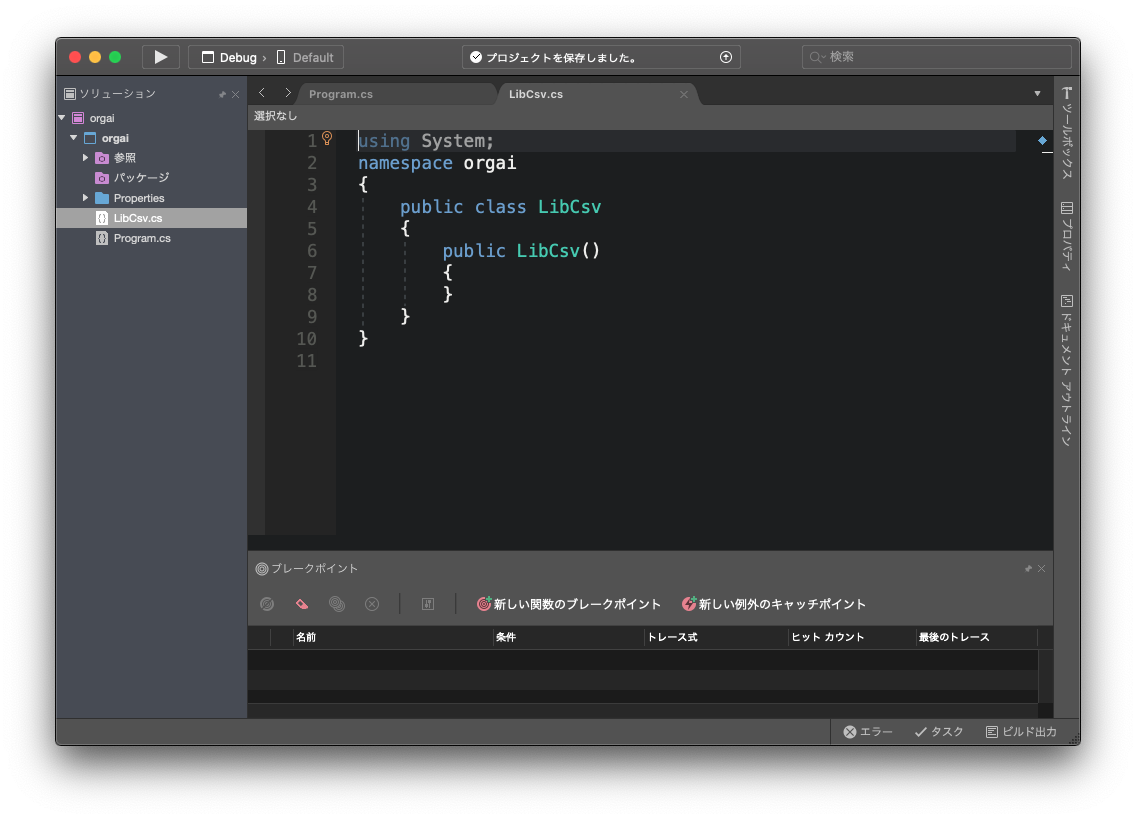Image resolution: width=1136 pixels, height=819 pixels.
Task: Click the ソリューション panel title
Action: pyautogui.click(x=117, y=93)
